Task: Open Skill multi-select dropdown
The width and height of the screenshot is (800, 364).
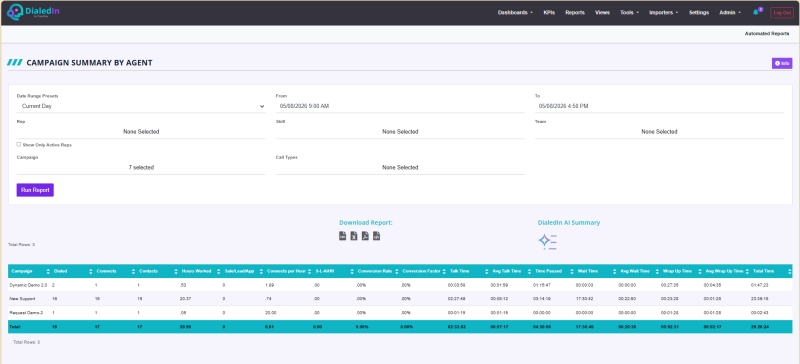Action: pos(400,132)
